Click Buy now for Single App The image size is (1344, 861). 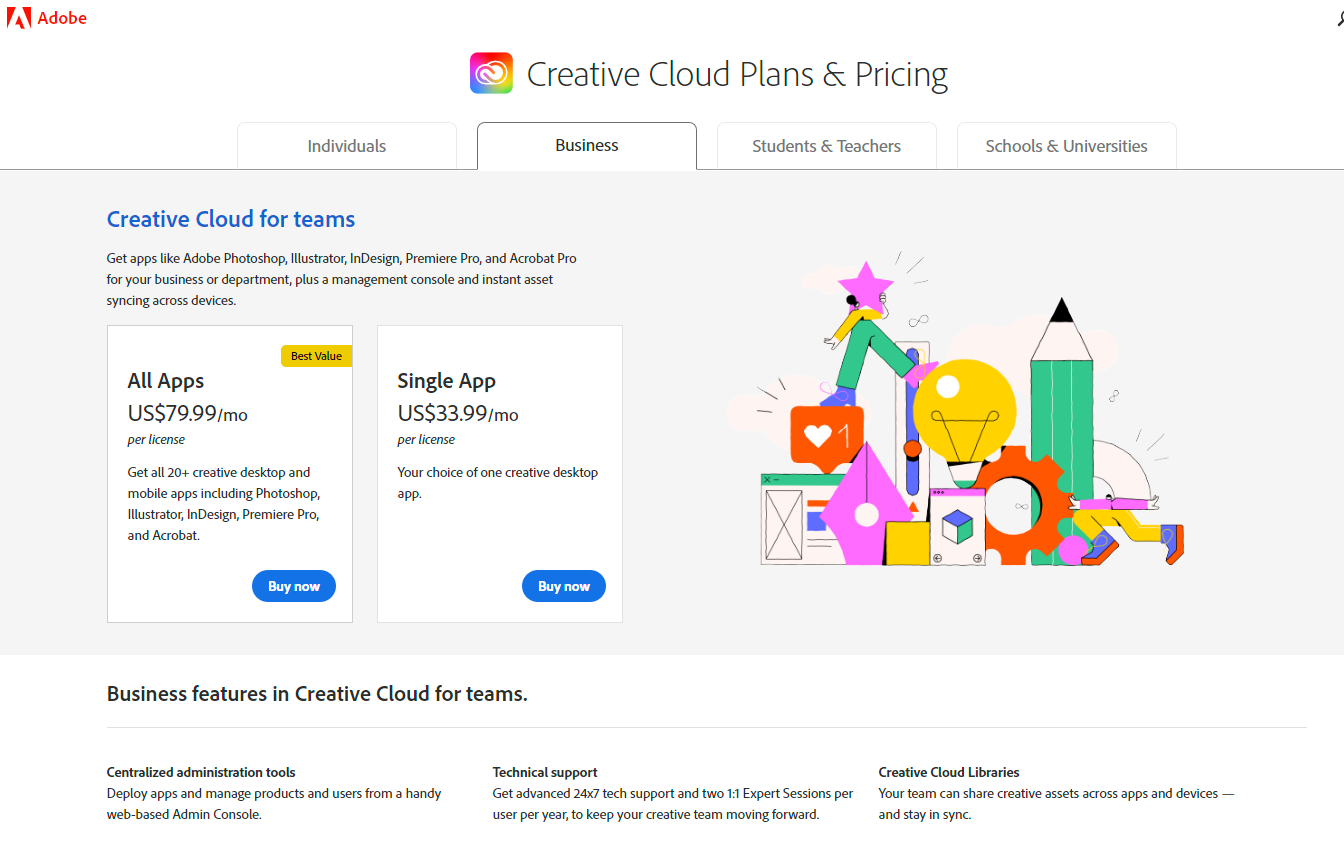pyautogui.click(x=564, y=587)
